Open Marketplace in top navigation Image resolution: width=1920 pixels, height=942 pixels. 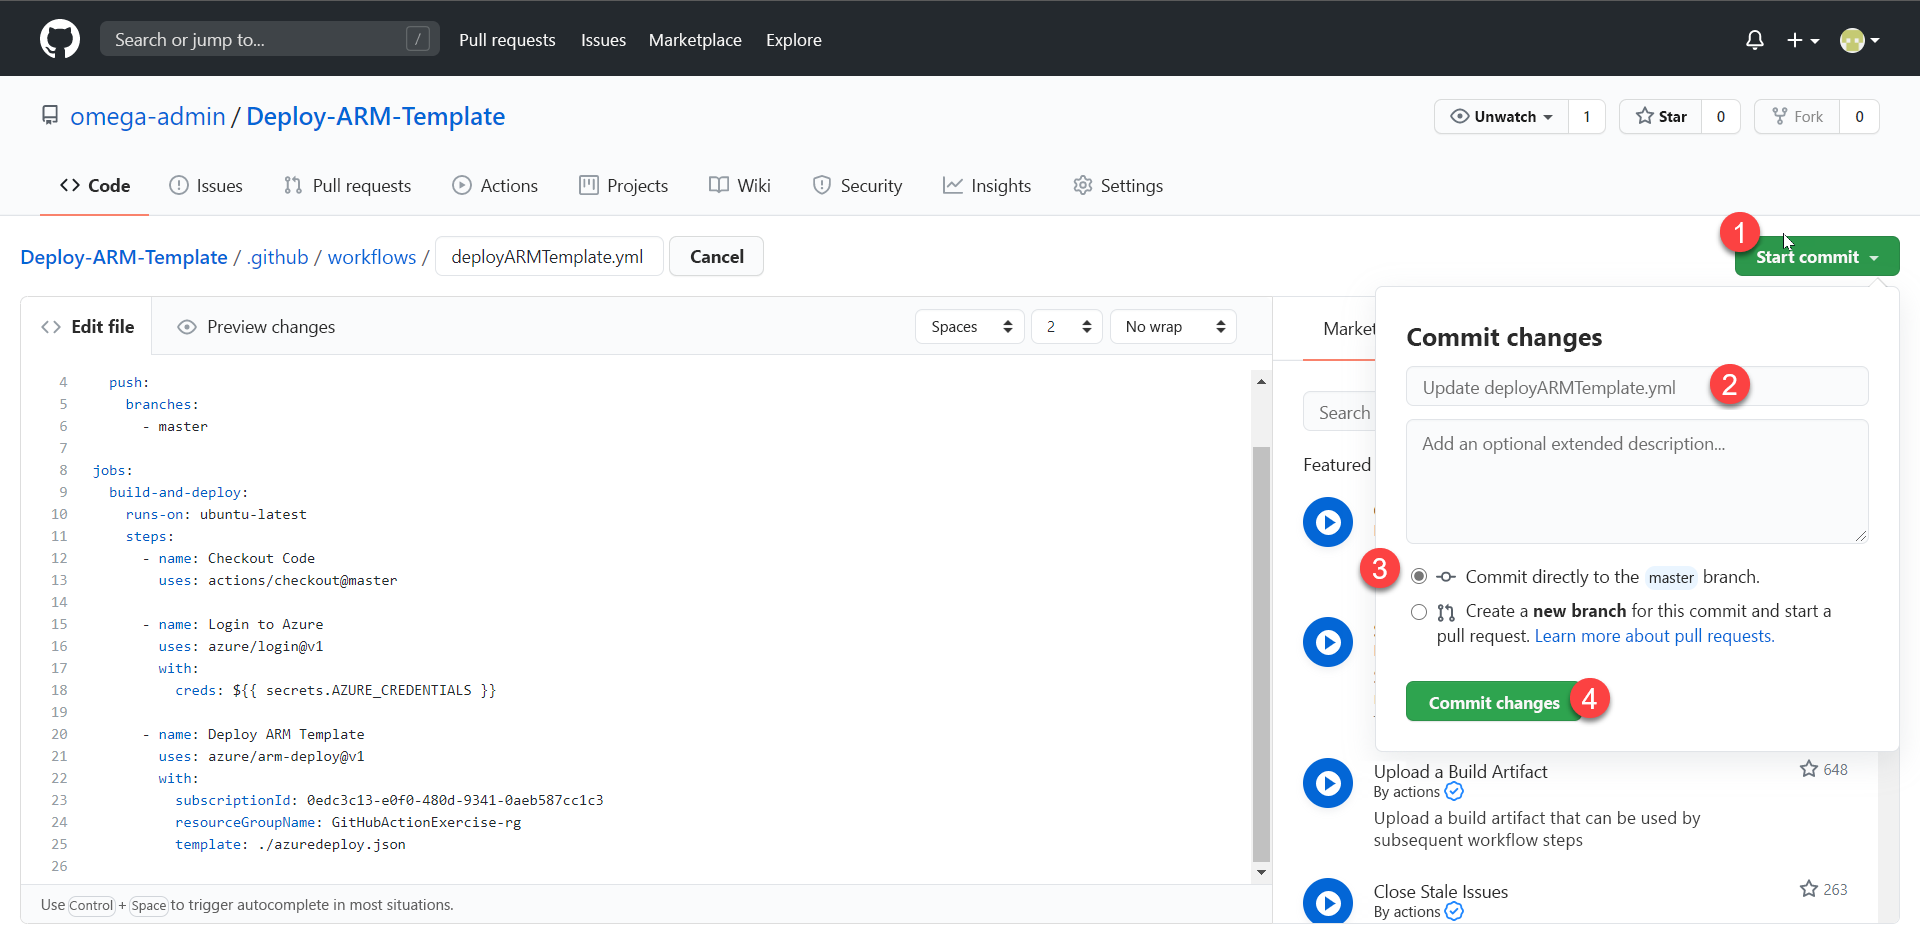coord(695,40)
